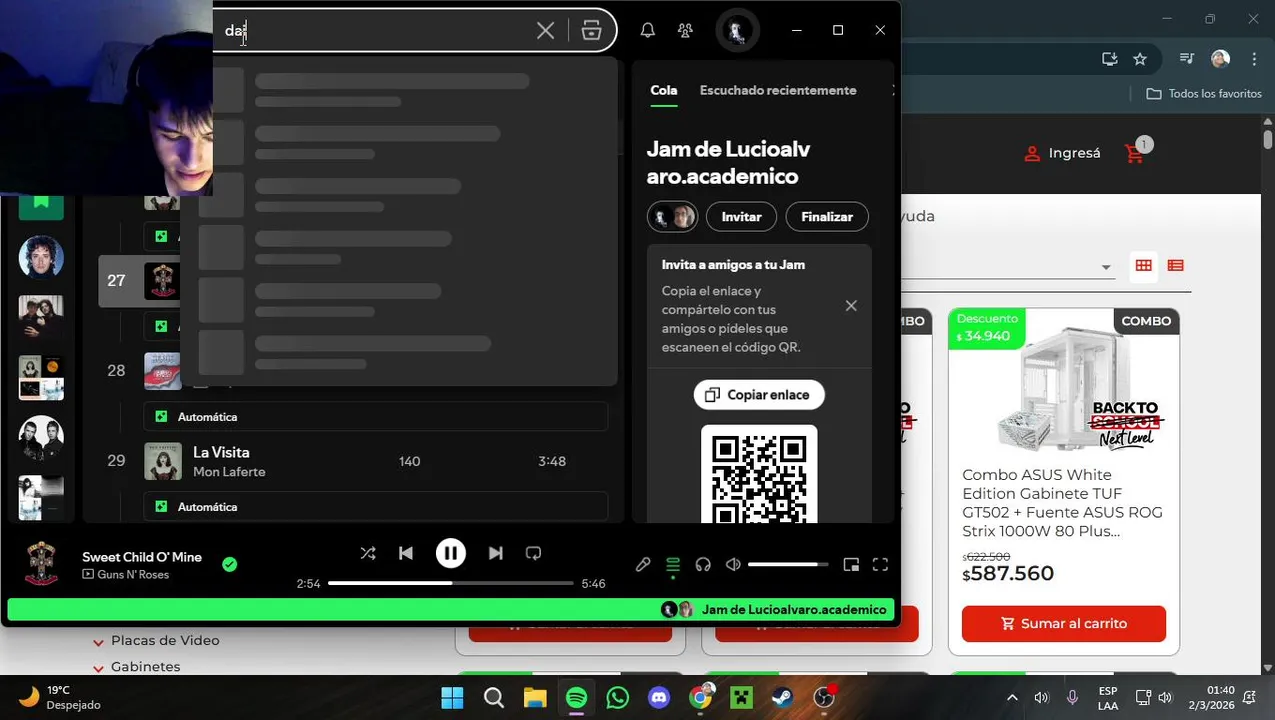Click the Invitar button
Screen dimensions: 1275x720
[x=741, y=216]
